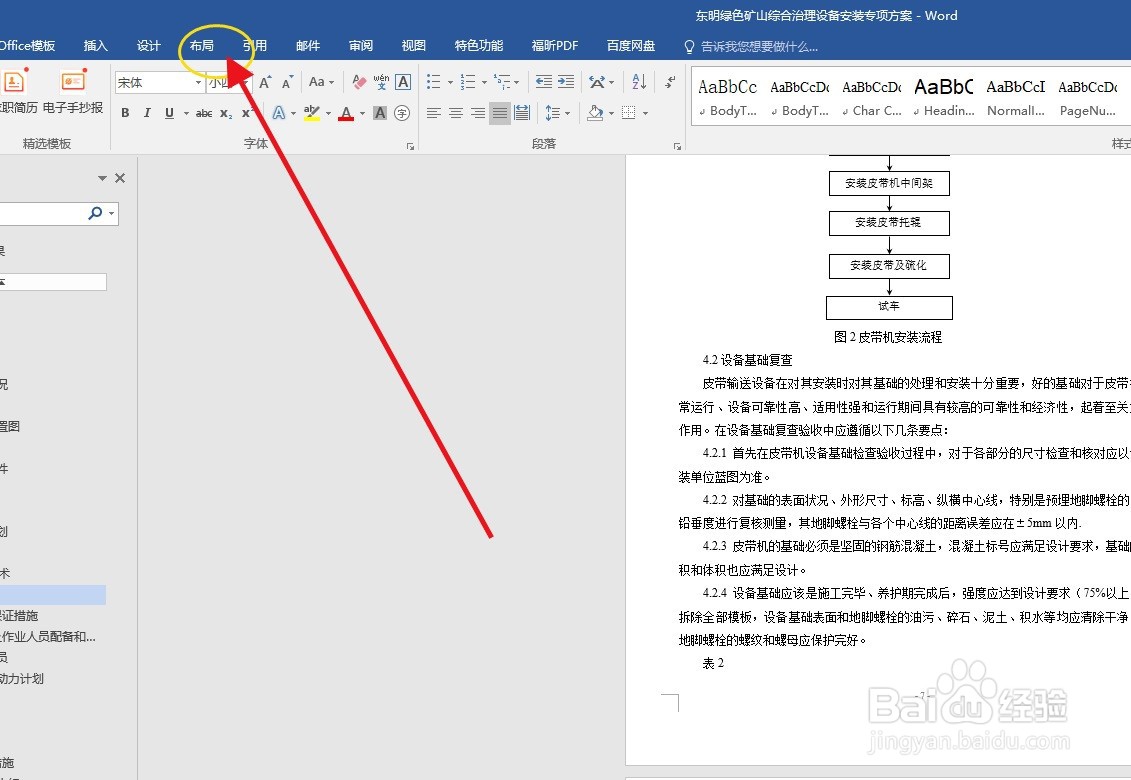This screenshot has width=1131, height=780.
Task: Switch to the 布局 ribbon tab
Action: (x=202, y=45)
